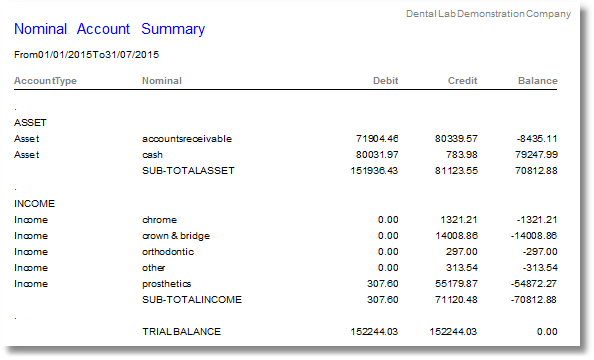Click the accountsreceivable nominal name
Viewport: 594px width, 360px height.
tap(187, 139)
